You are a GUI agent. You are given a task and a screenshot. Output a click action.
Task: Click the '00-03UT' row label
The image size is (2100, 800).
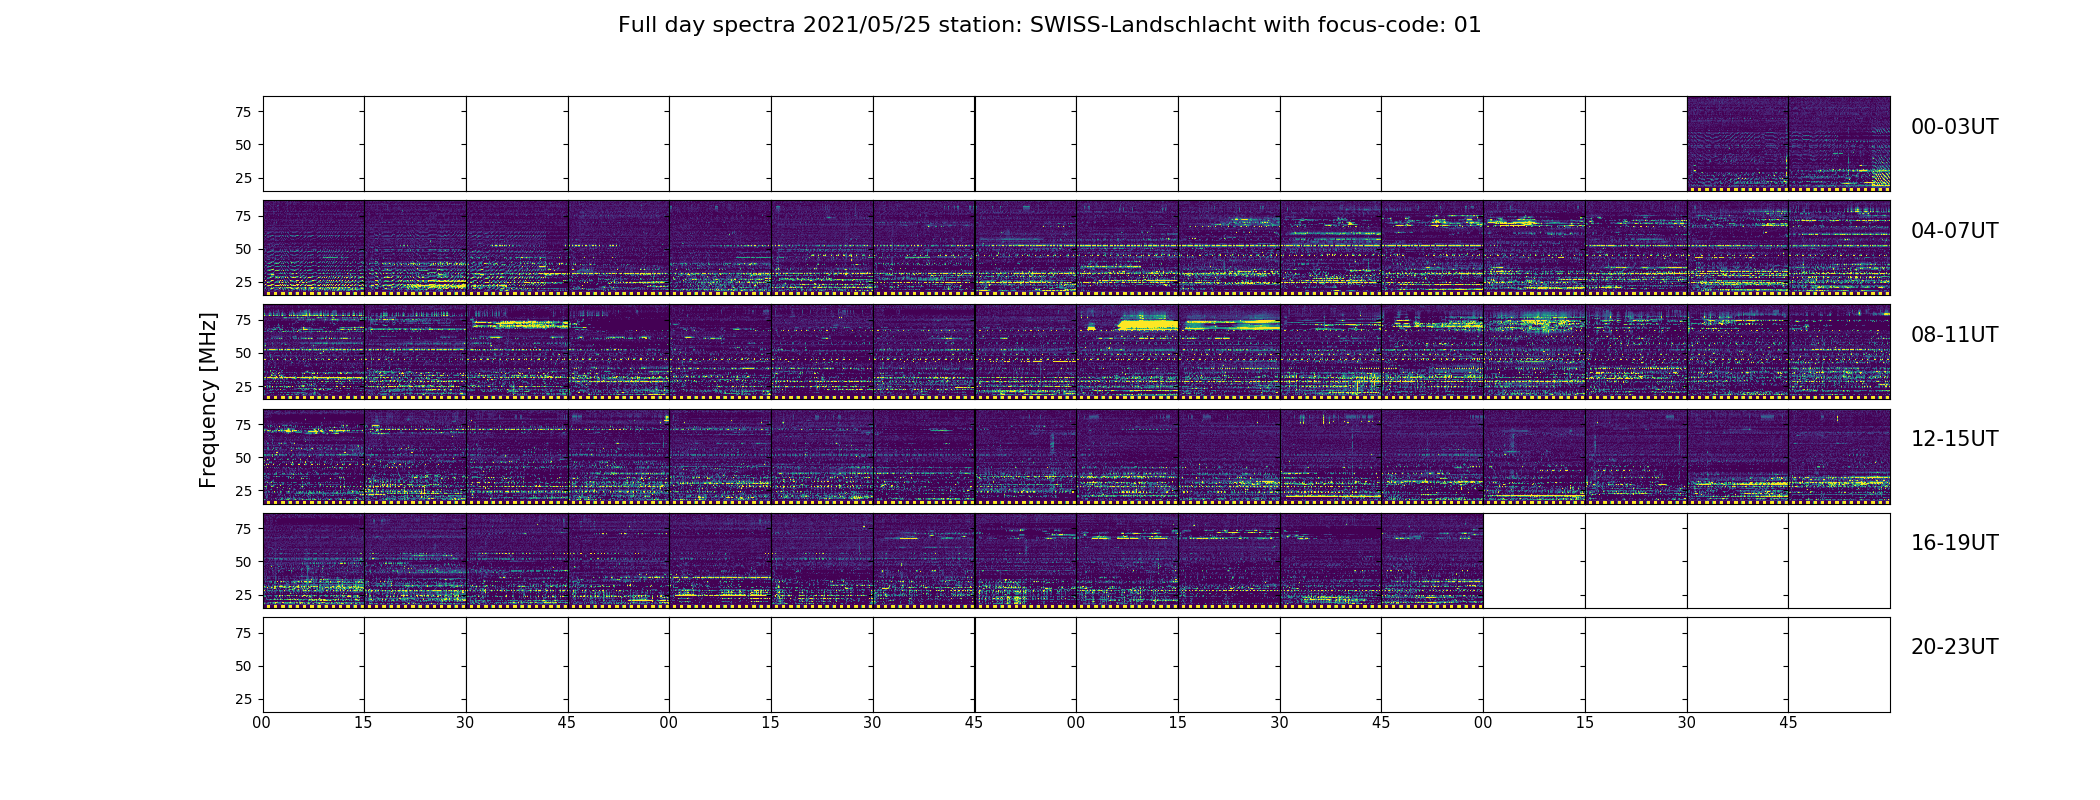1954,127
